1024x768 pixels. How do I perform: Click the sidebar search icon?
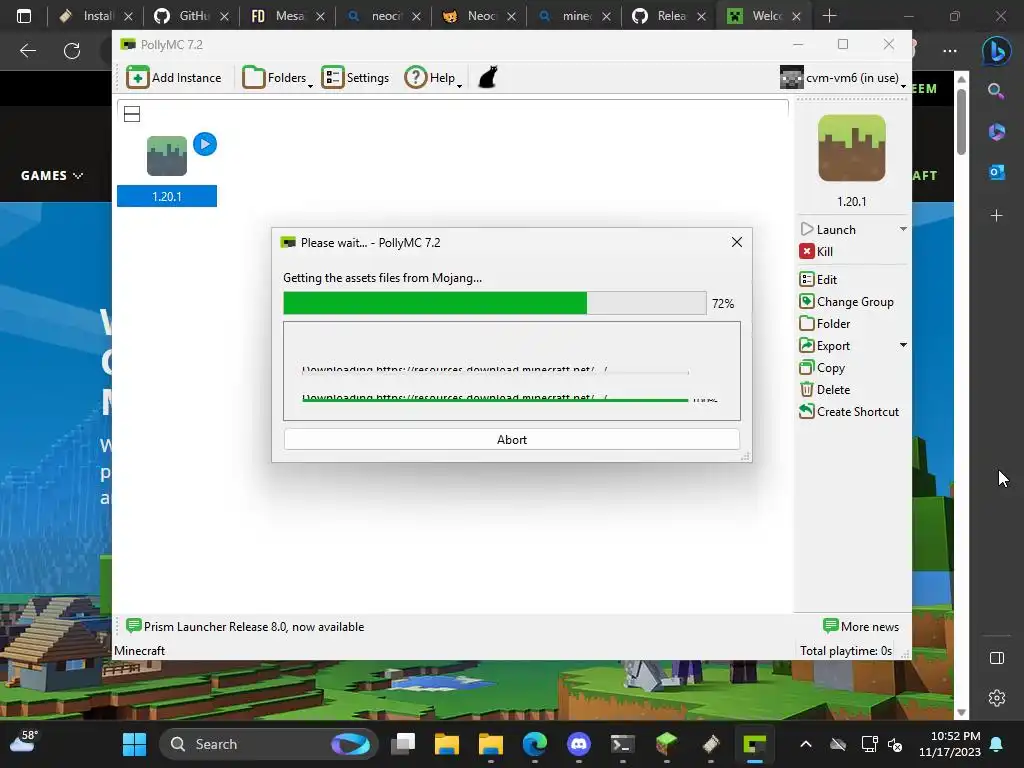(996, 91)
